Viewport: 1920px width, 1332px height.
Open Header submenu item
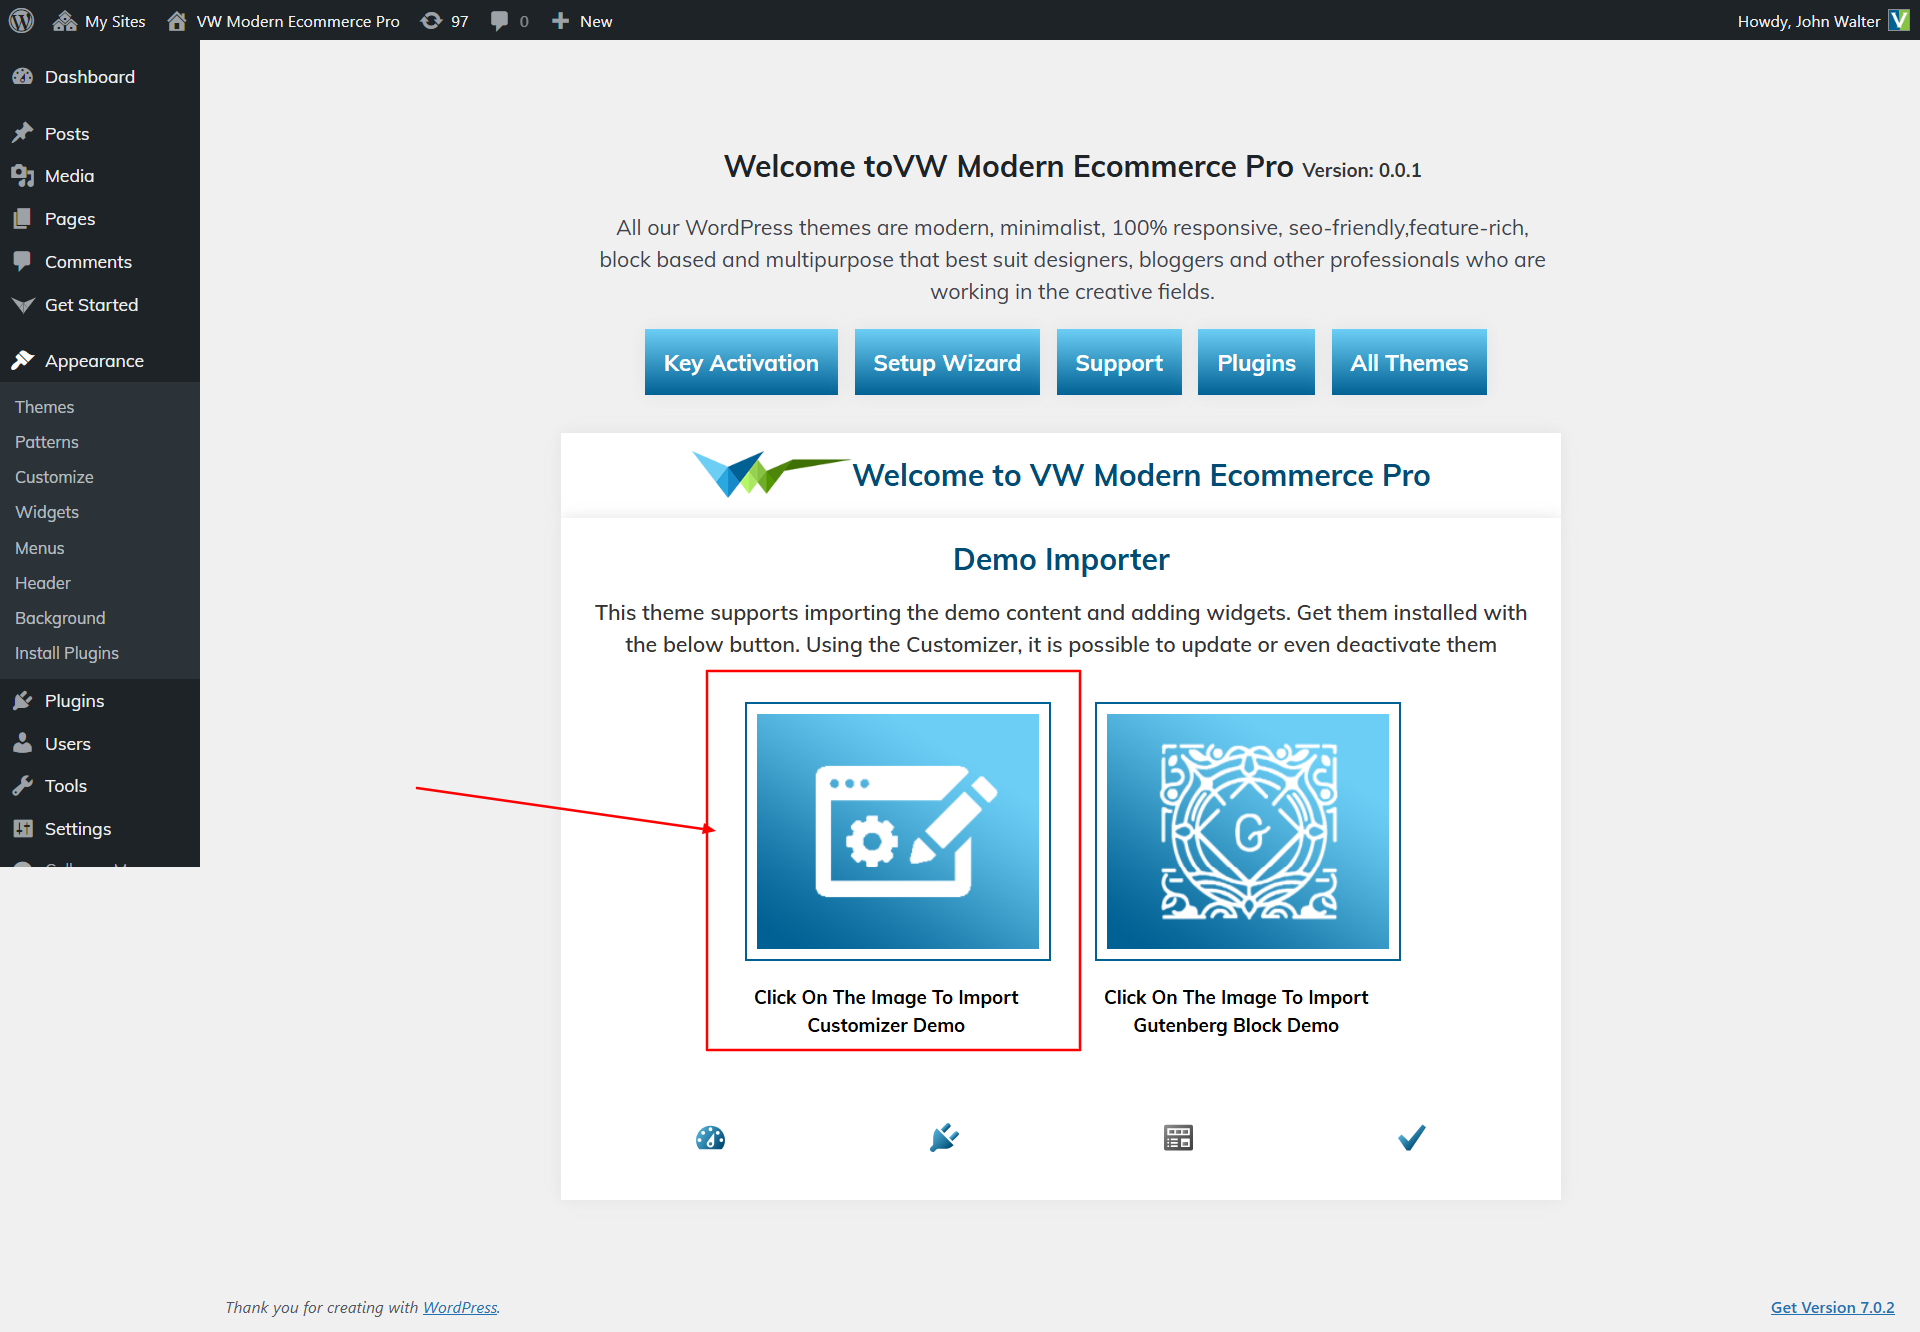point(43,583)
